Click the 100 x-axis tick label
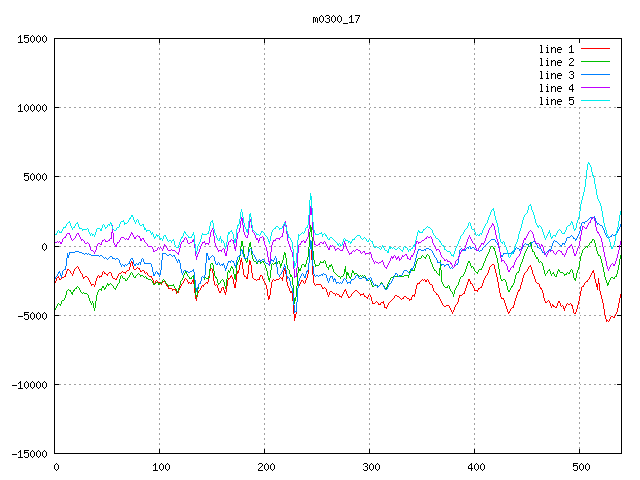Viewport: 640px width, 480px height. pyautogui.click(x=160, y=467)
